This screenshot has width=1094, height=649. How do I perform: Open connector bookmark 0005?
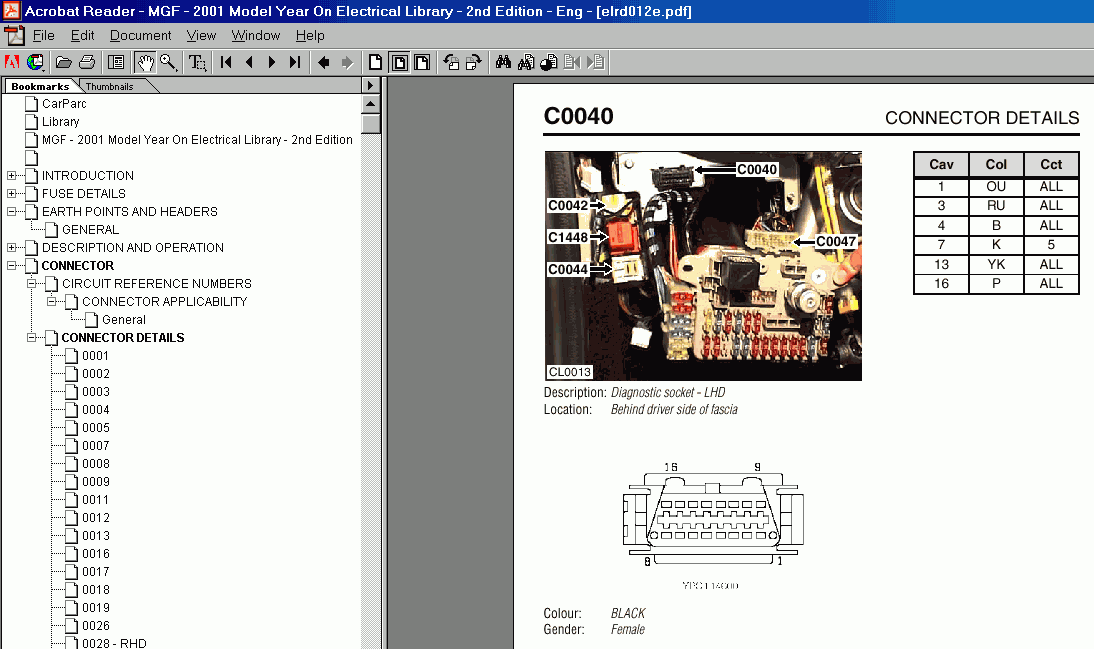[x=96, y=428]
